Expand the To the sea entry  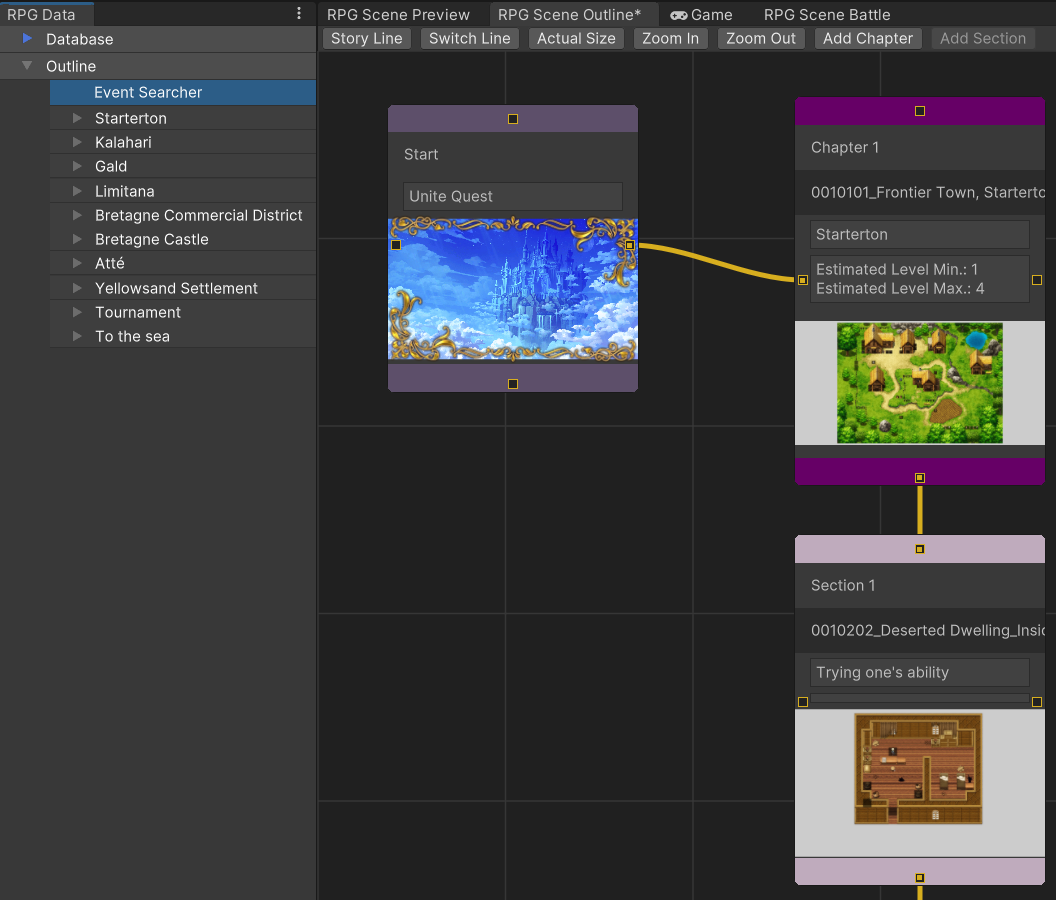77,336
